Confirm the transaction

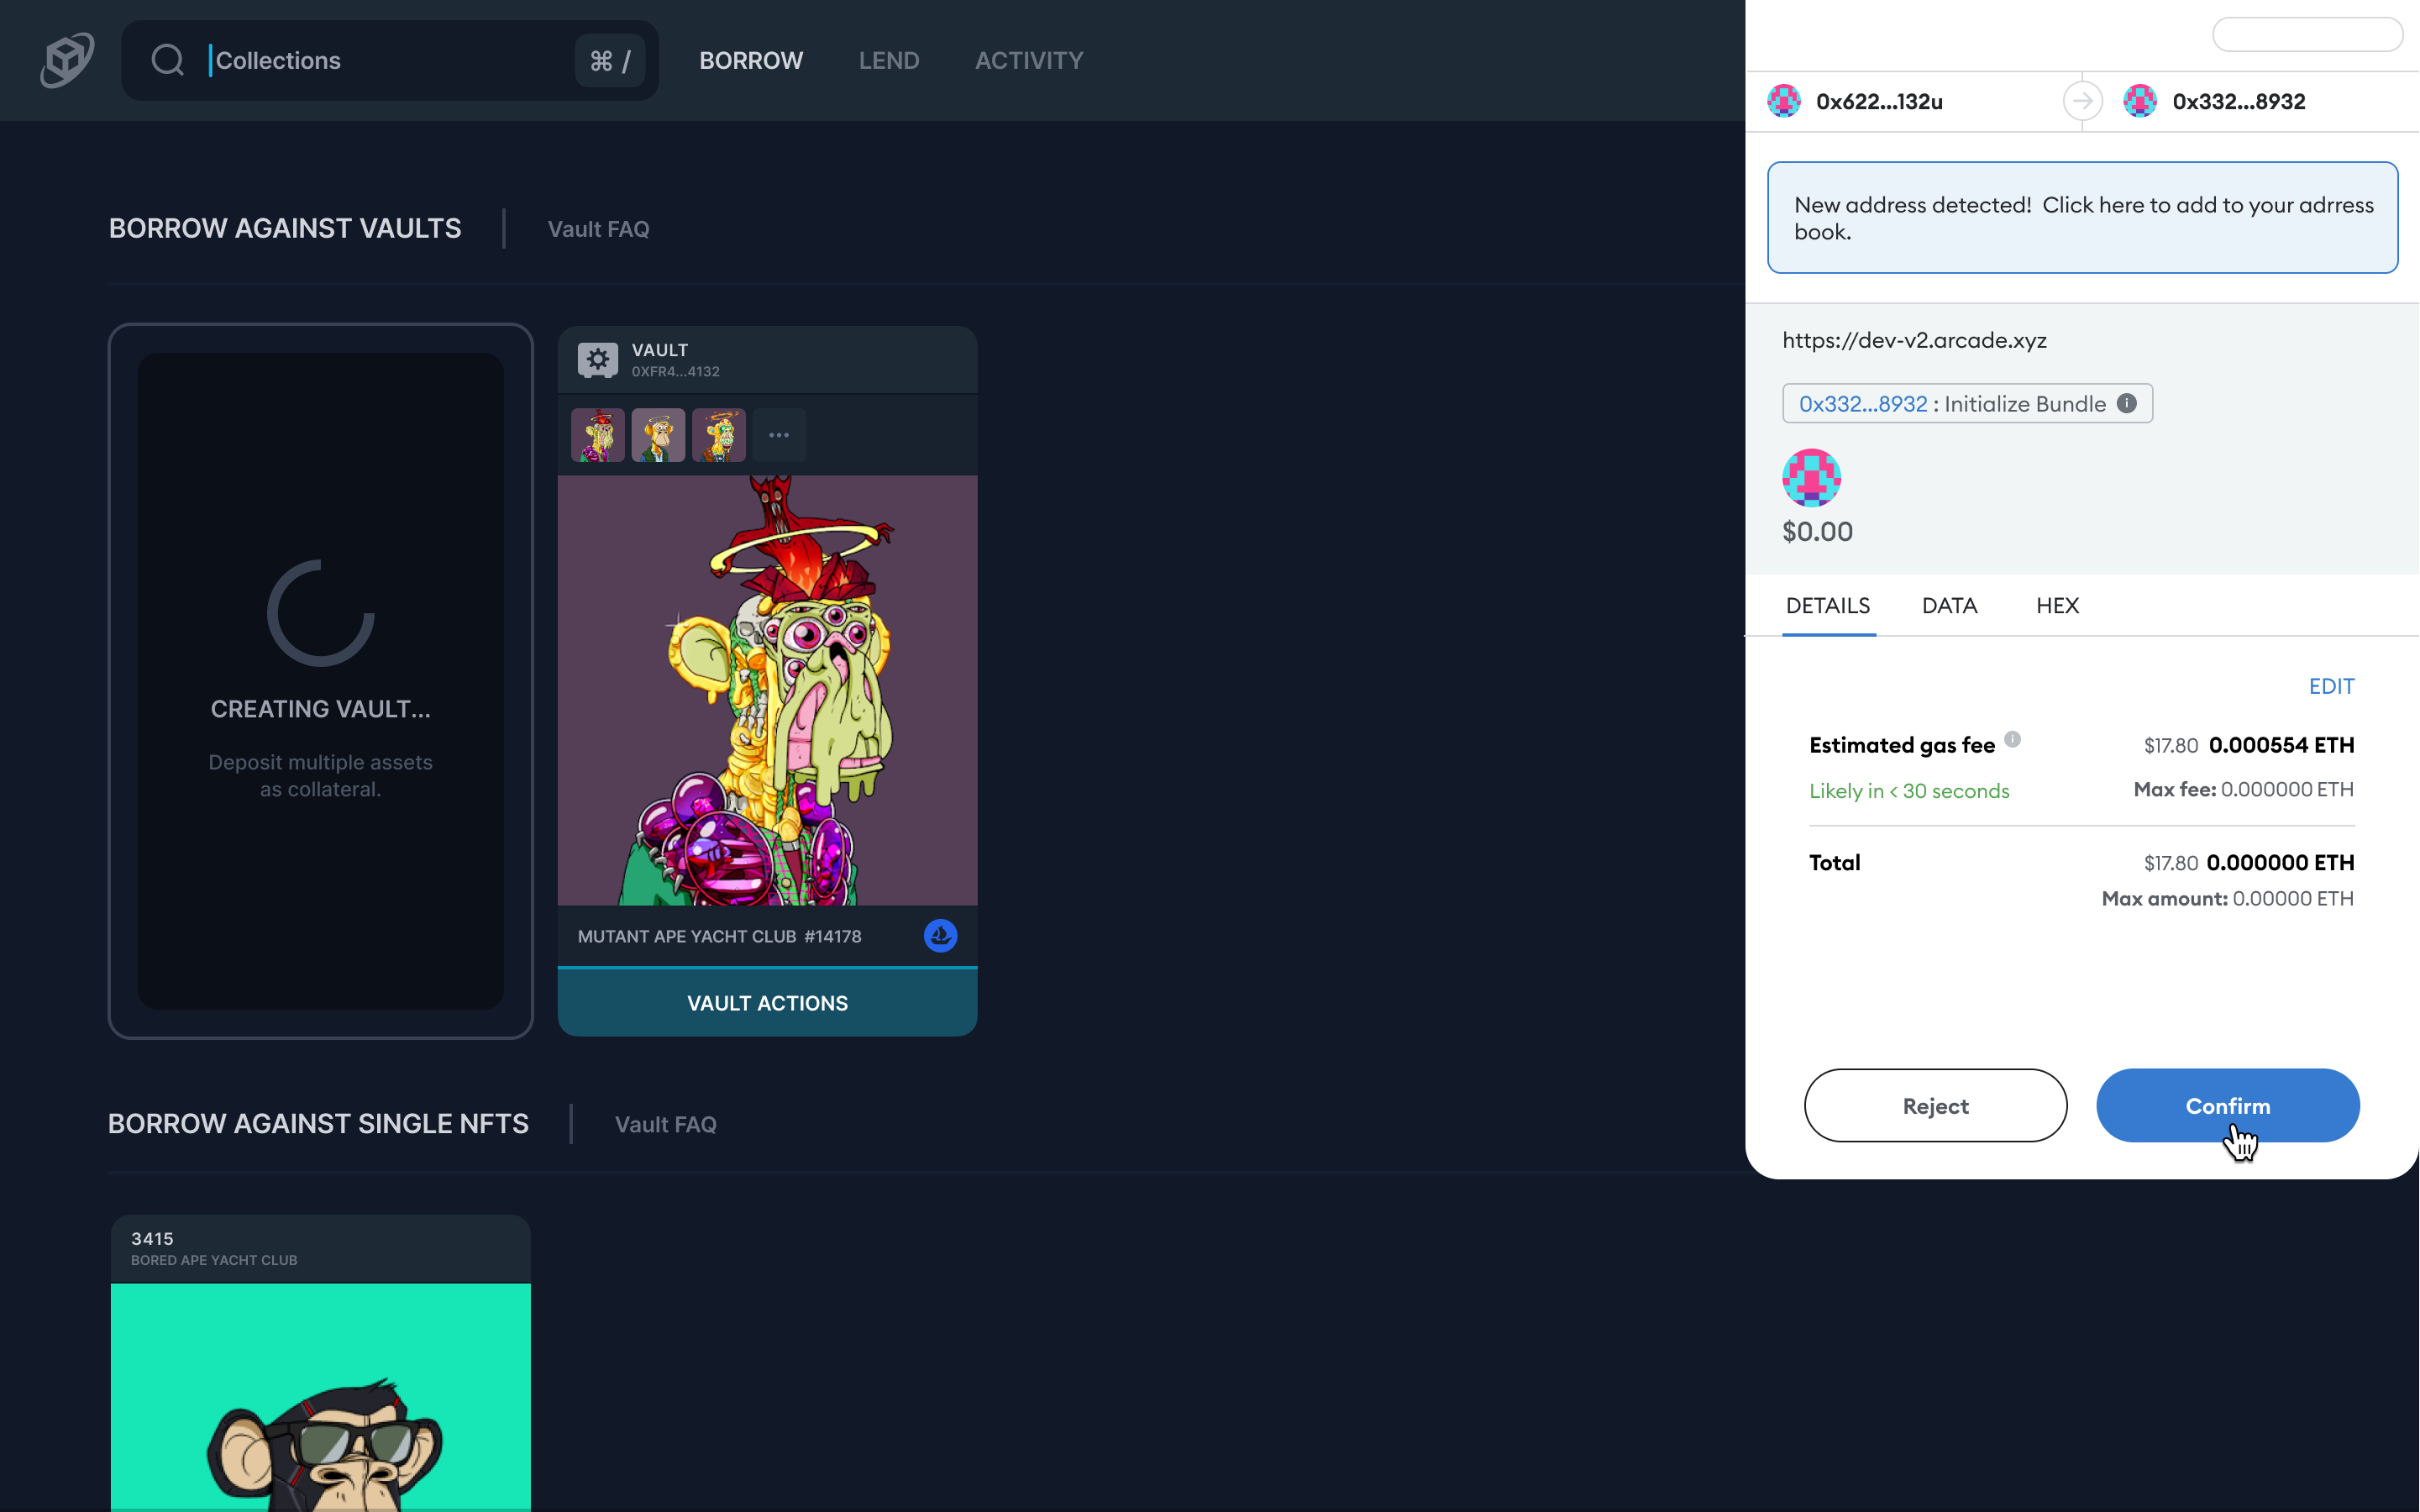click(2227, 1105)
